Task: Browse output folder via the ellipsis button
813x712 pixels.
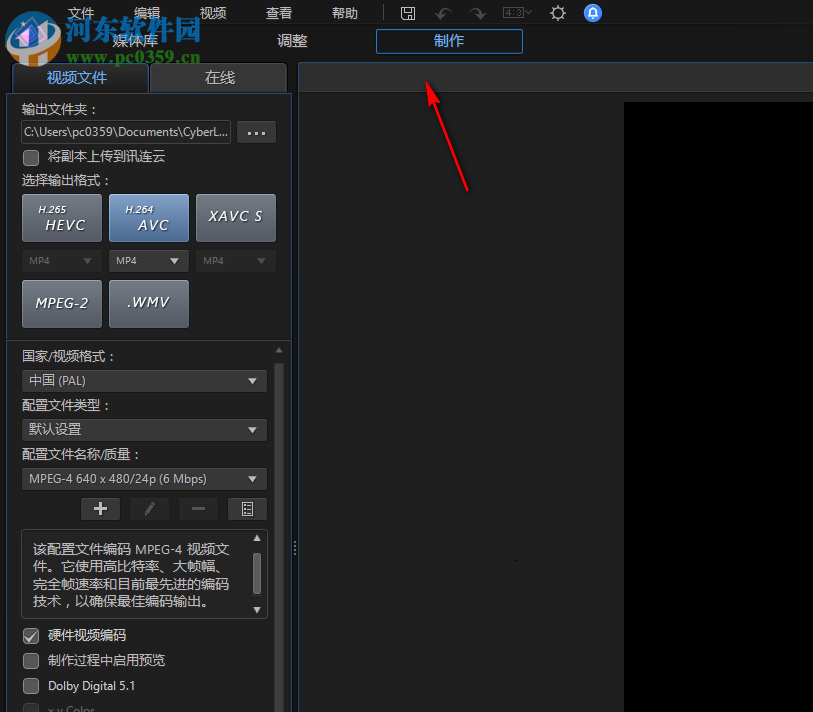Action: pos(256,132)
